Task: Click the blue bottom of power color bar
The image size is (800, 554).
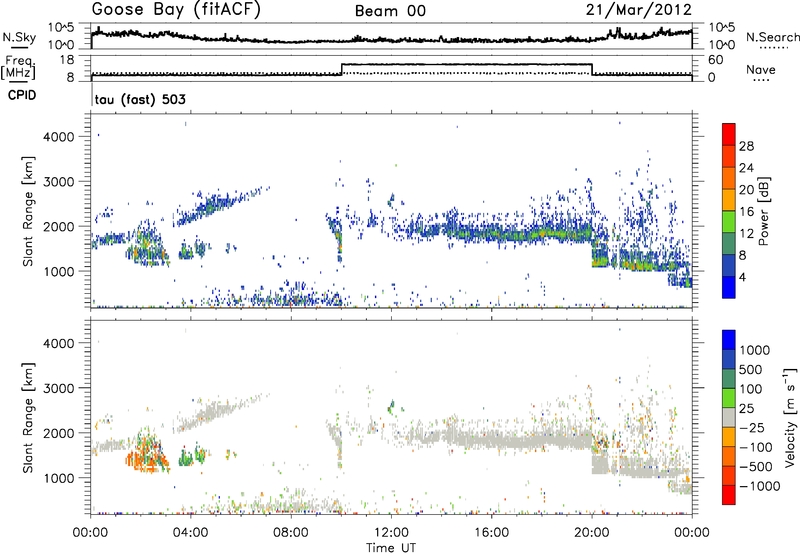Action: coord(729,287)
